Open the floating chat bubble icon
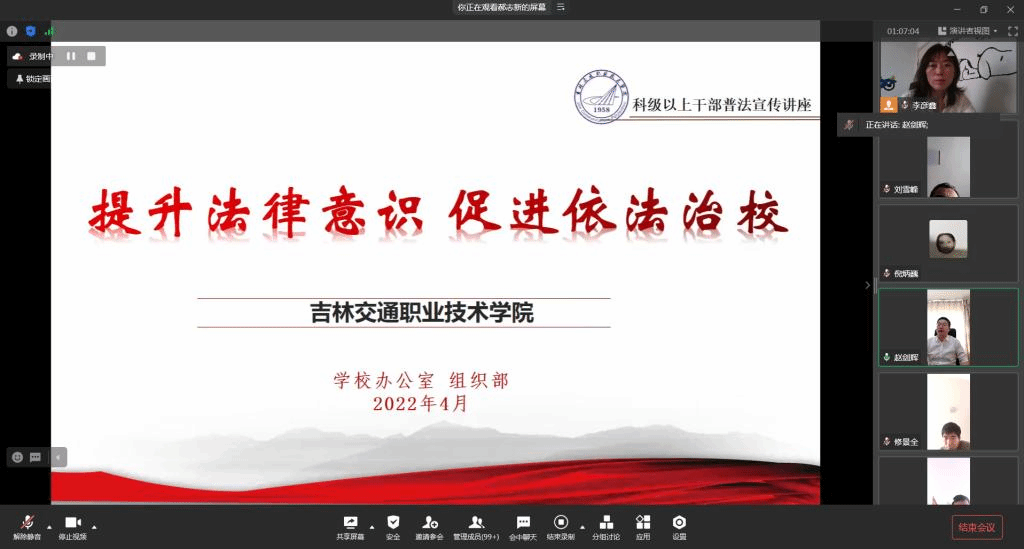The width and height of the screenshot is (1024, 549). pos(35,457)
